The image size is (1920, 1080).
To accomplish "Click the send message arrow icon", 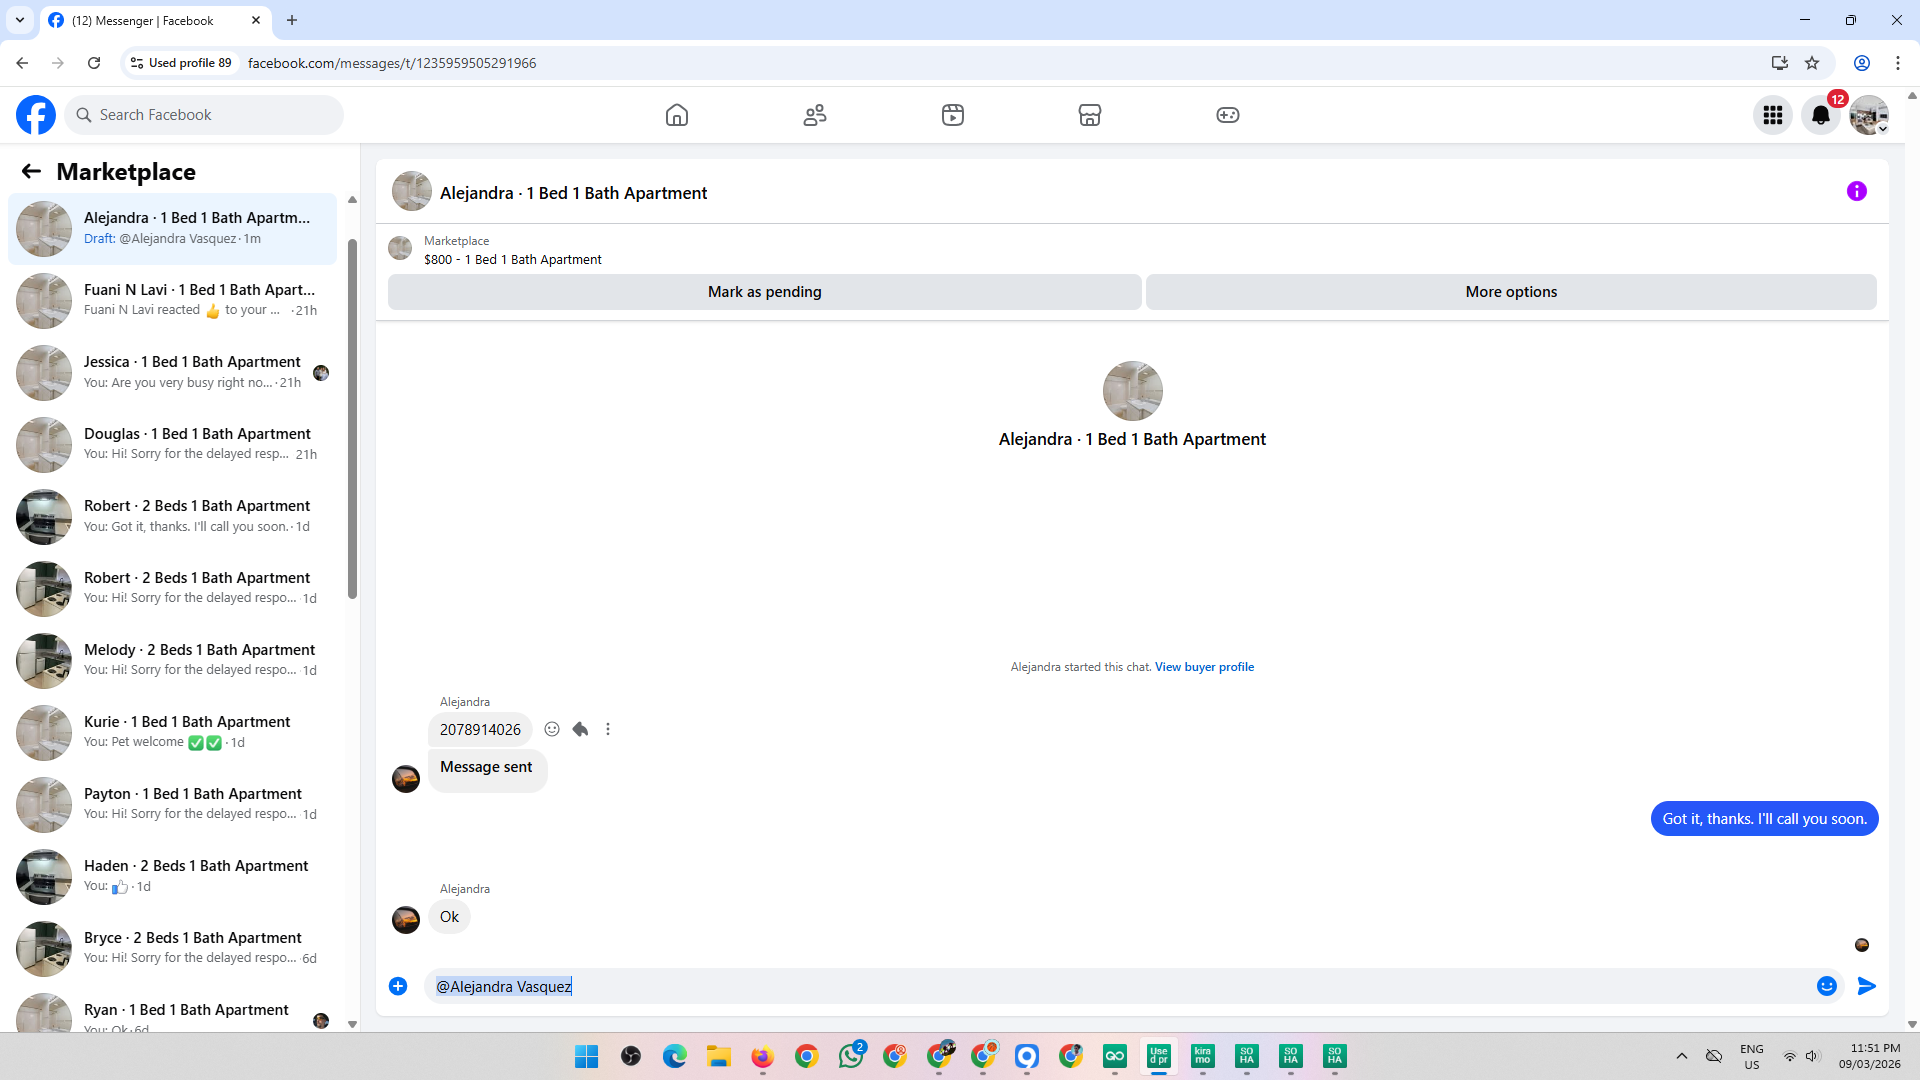I will (1867, 986).
